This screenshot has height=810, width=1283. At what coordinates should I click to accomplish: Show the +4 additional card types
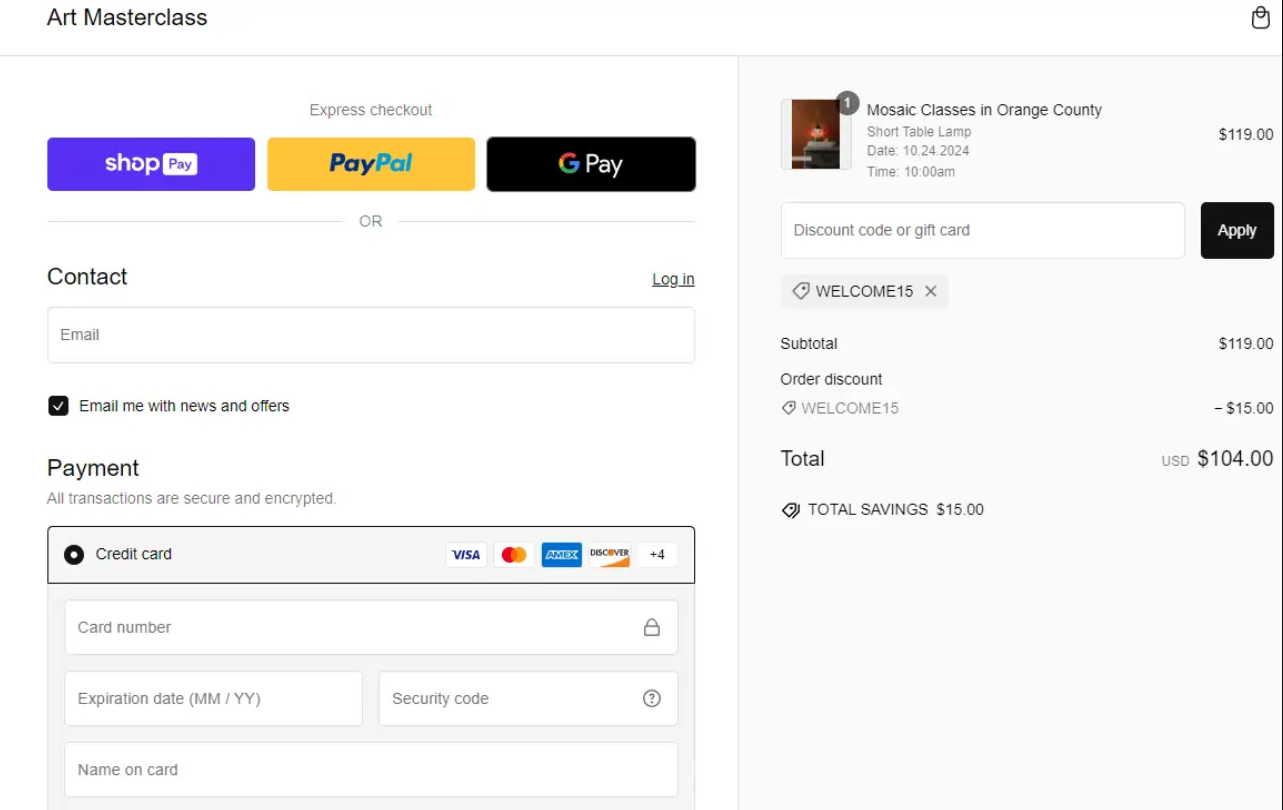657,555
